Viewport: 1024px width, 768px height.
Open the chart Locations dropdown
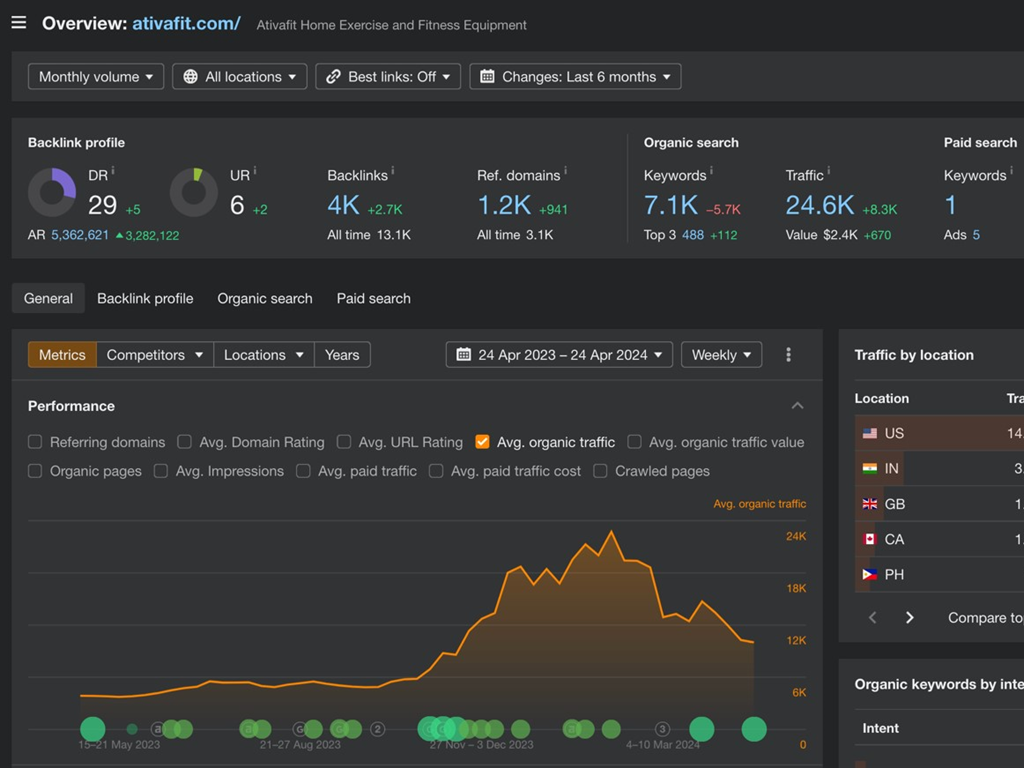[264, 355]
